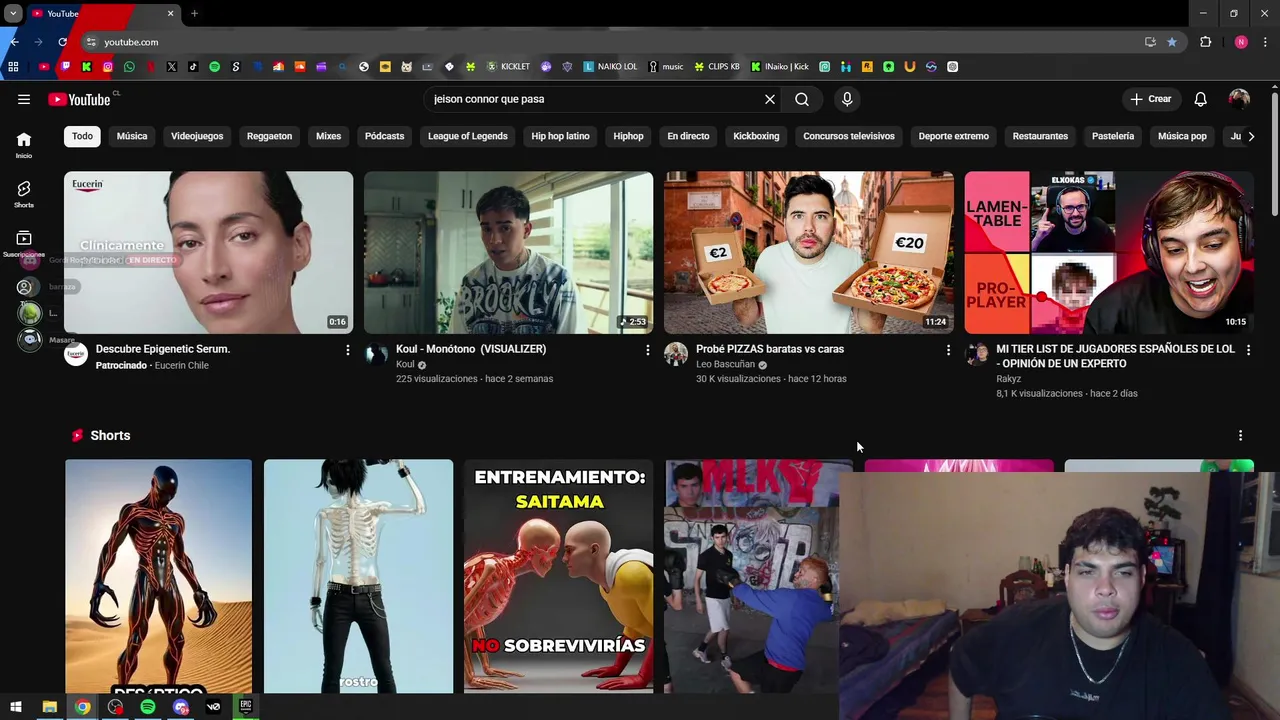
Task: Select the Todo filter chip
Action: click(82, 136)
